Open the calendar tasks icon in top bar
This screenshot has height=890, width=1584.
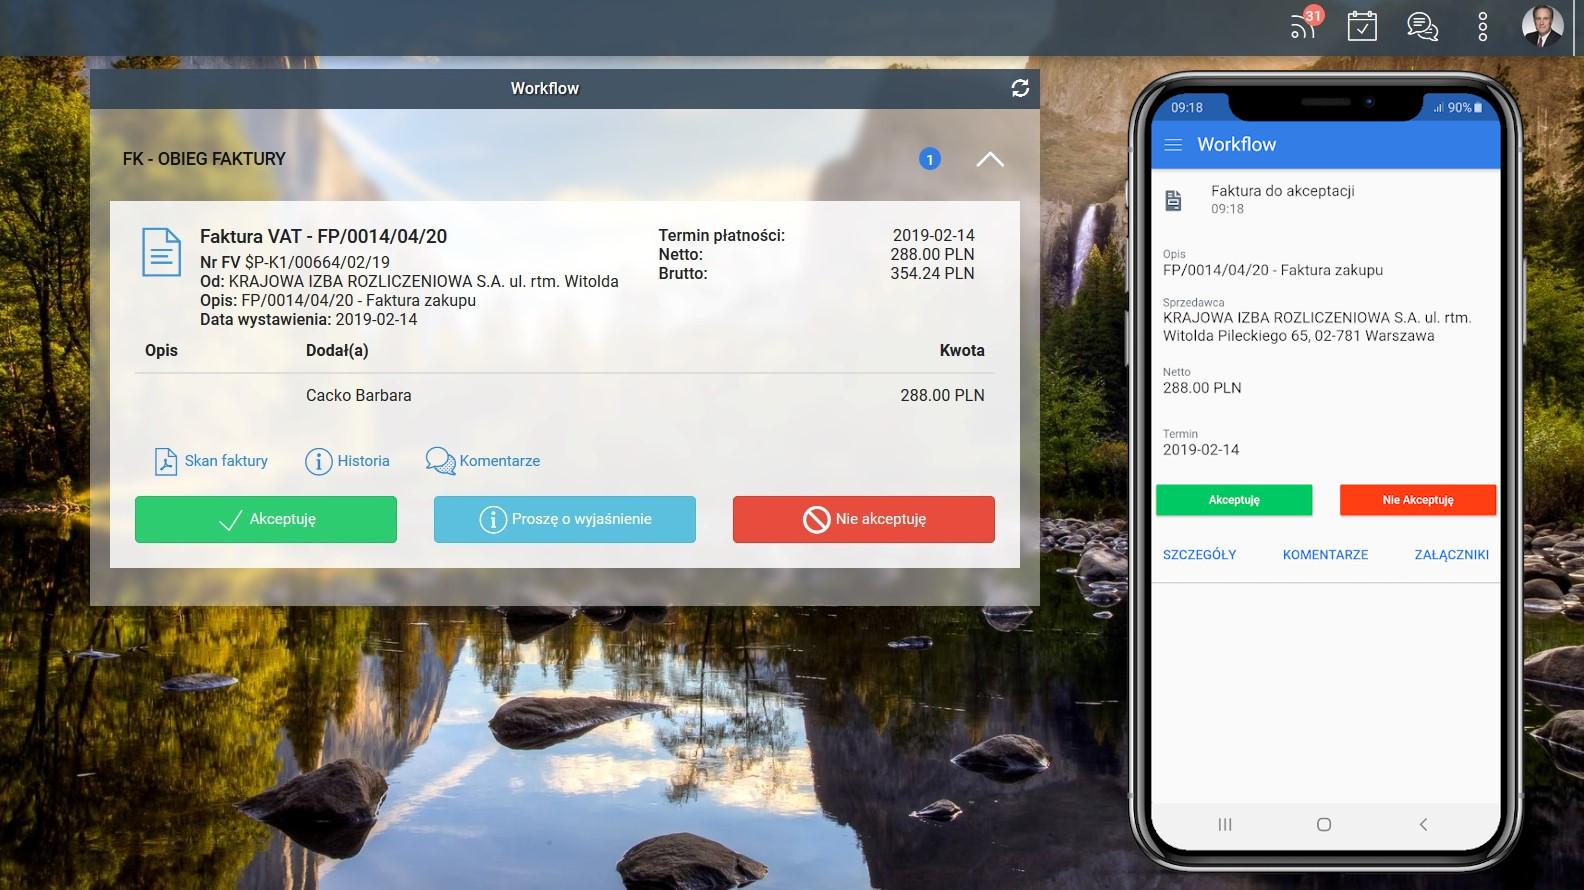click(1362, 26)
